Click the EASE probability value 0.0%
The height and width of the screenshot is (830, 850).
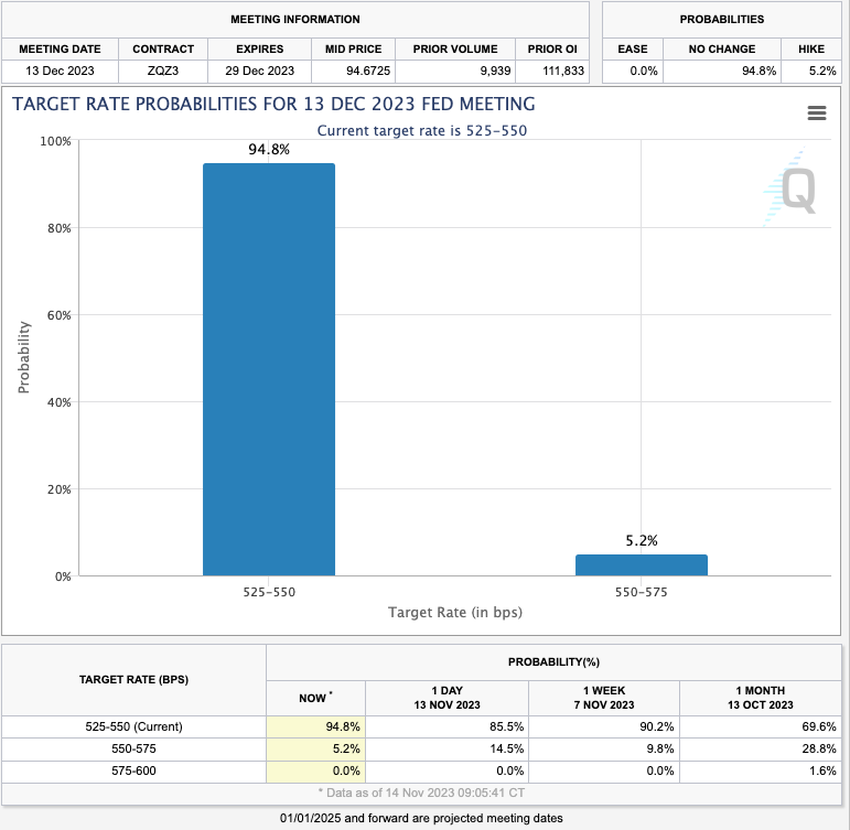point(644,71)
